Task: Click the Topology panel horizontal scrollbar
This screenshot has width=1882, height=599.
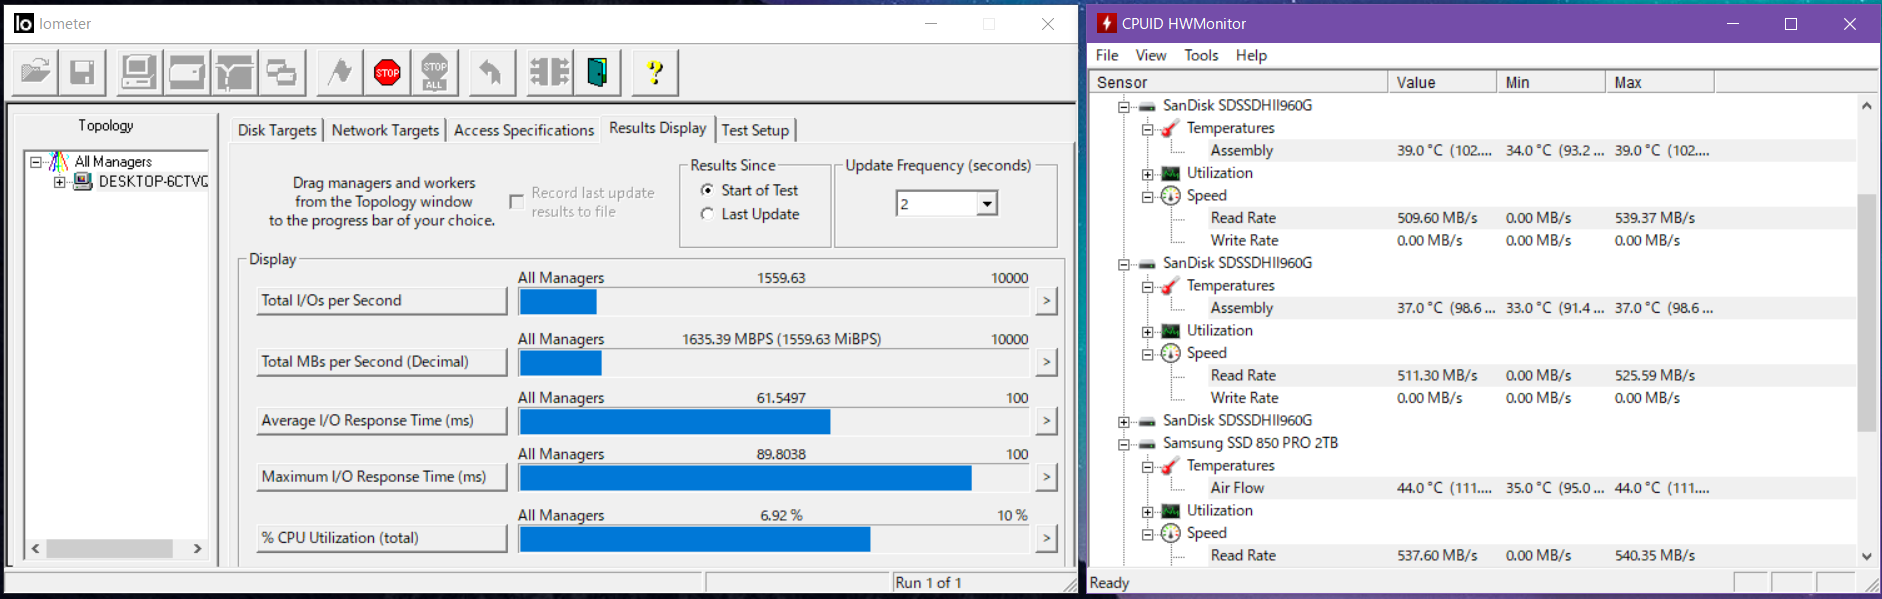Action: pyautogui.click(x=117, y=548)
